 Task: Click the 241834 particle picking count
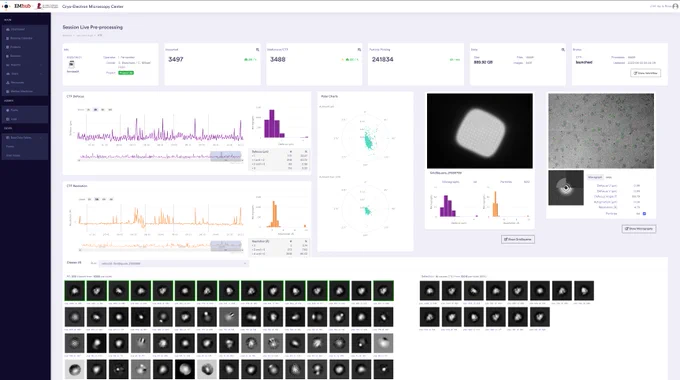382,59
